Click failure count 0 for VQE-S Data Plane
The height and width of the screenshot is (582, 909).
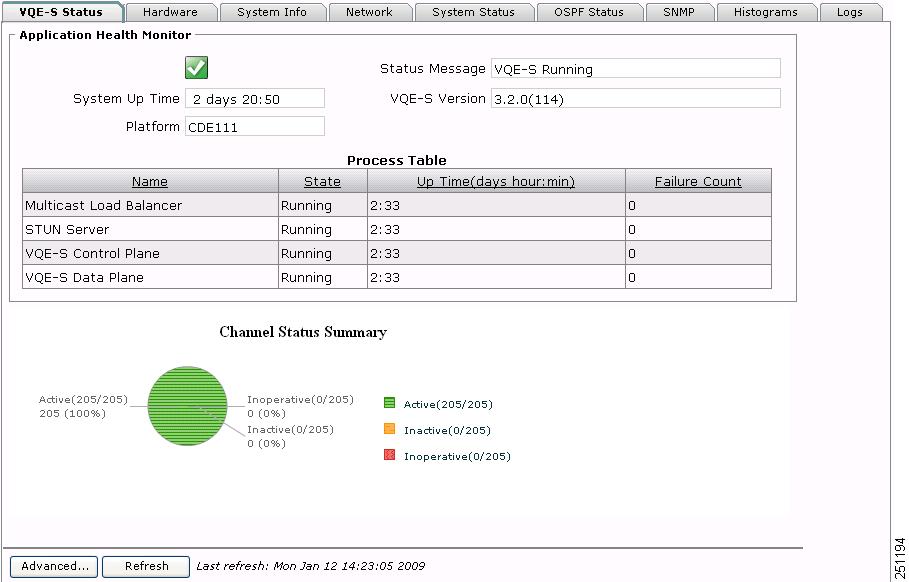click(x=632, y=278)
